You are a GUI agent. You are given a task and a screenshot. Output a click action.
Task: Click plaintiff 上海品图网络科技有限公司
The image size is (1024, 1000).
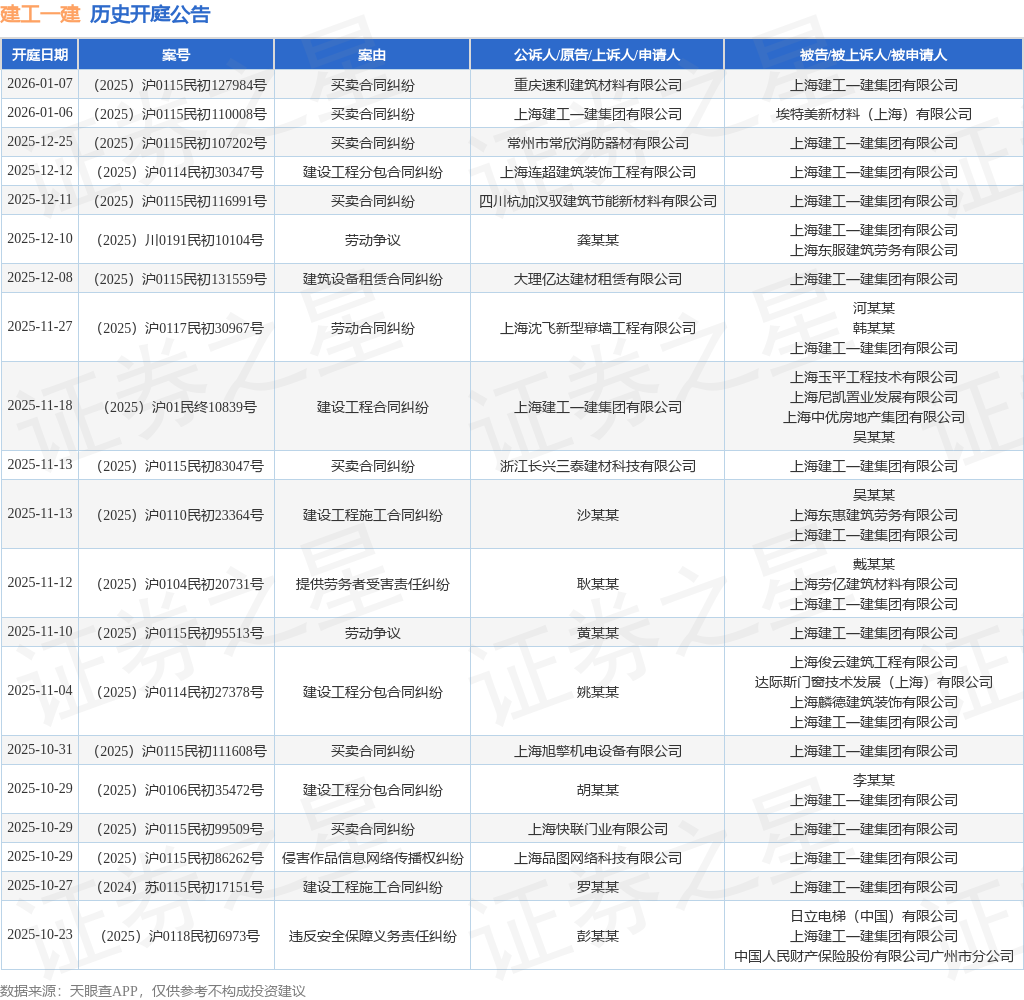click(x=598, y=858)
